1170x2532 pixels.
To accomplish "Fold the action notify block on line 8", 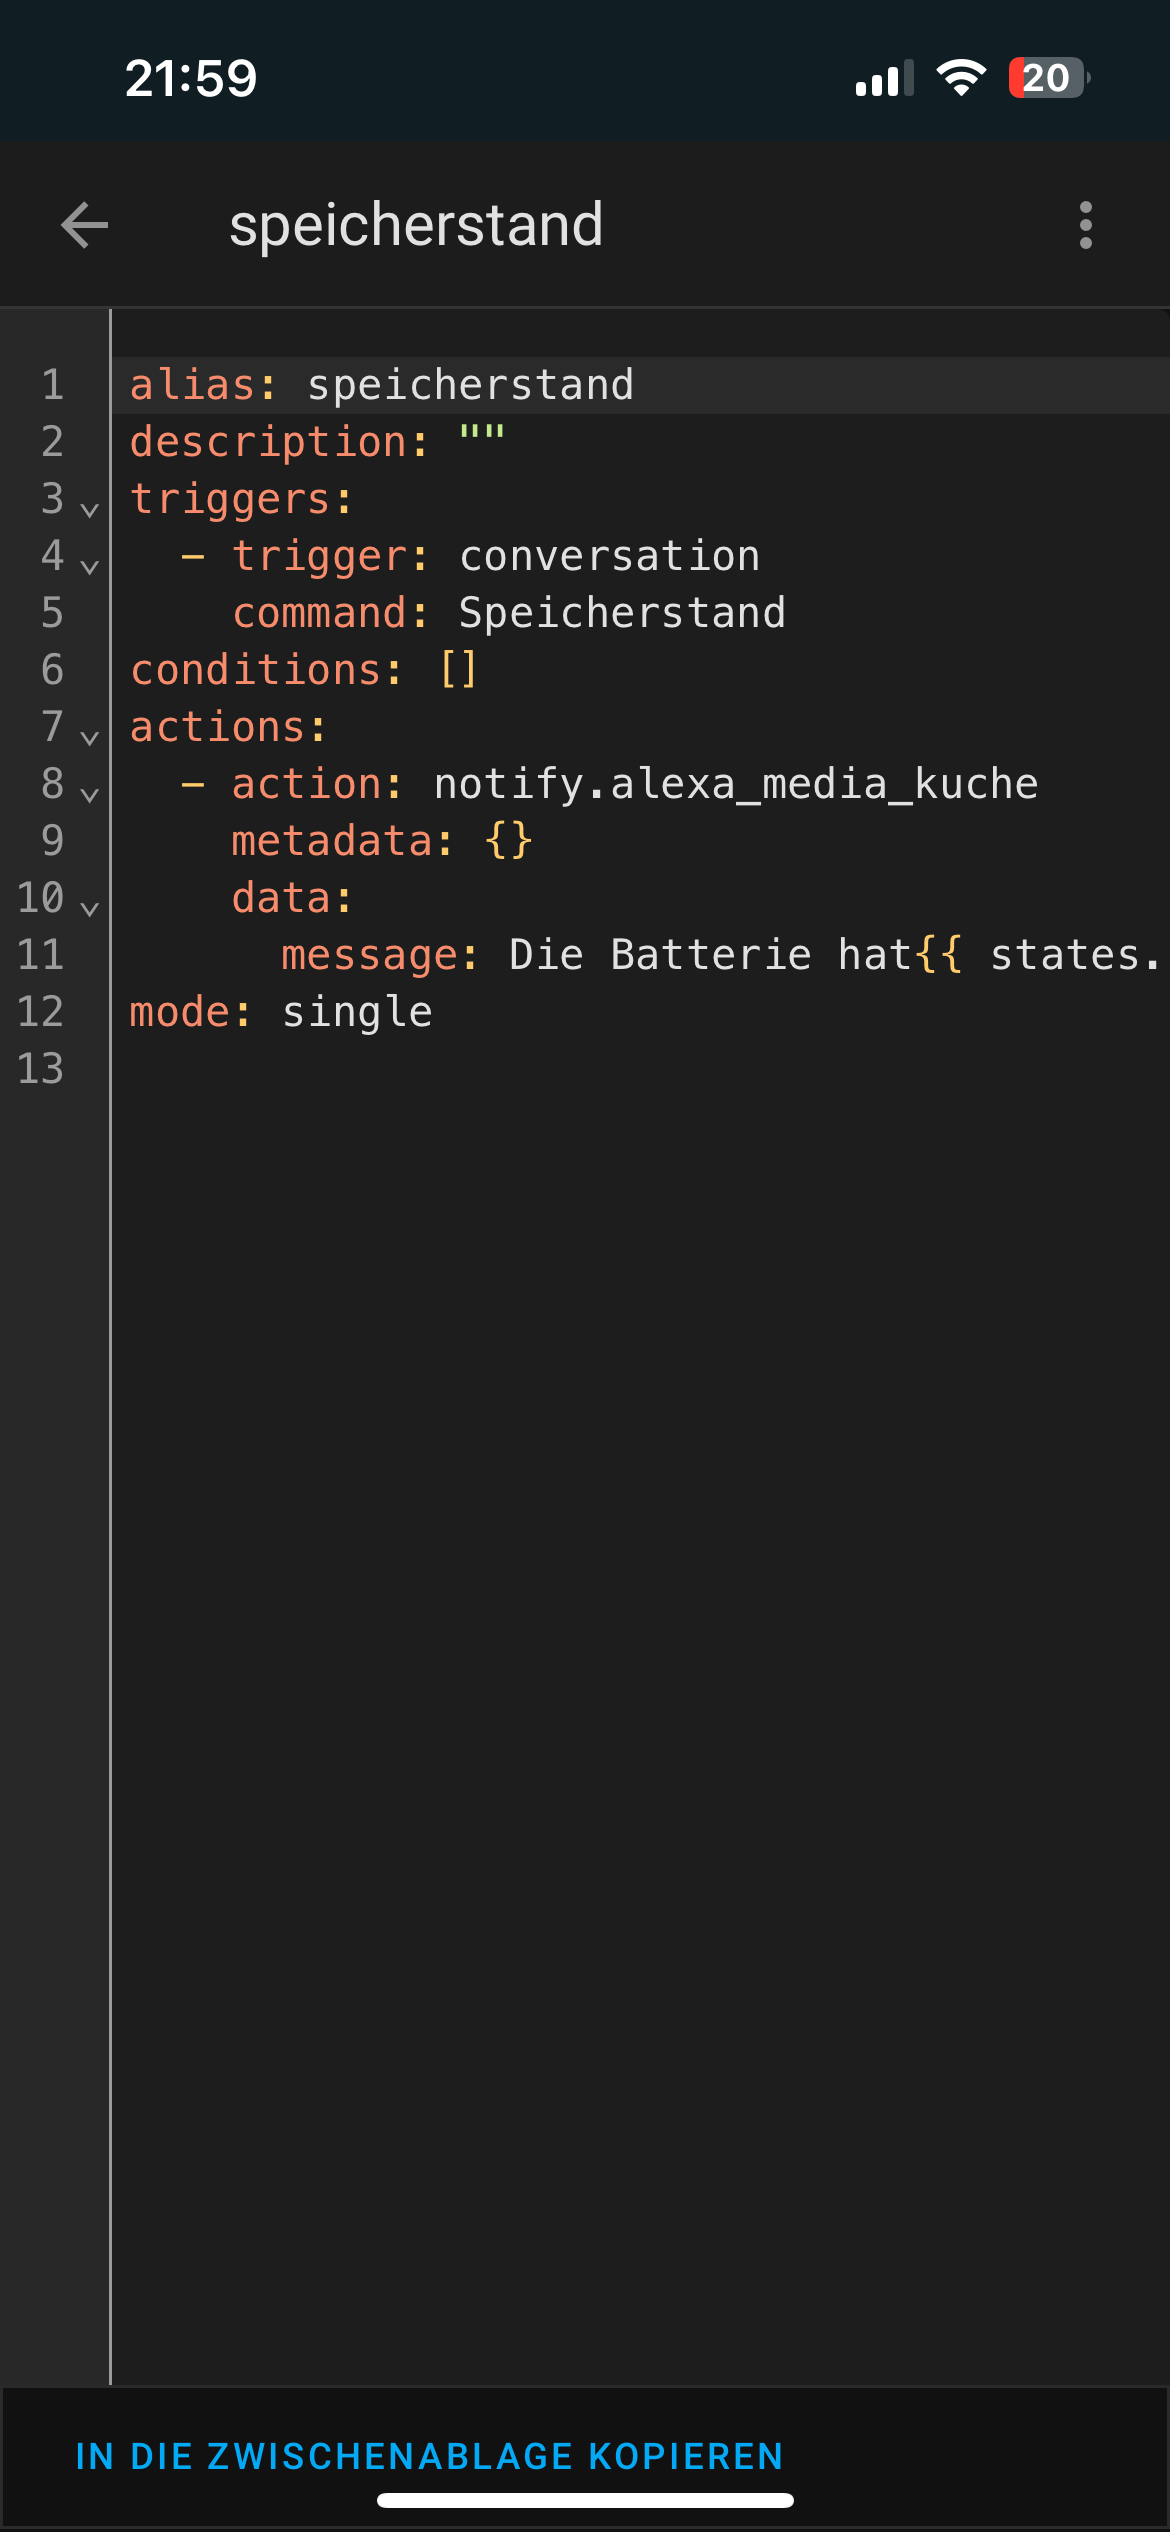I will tap(89, 794).
